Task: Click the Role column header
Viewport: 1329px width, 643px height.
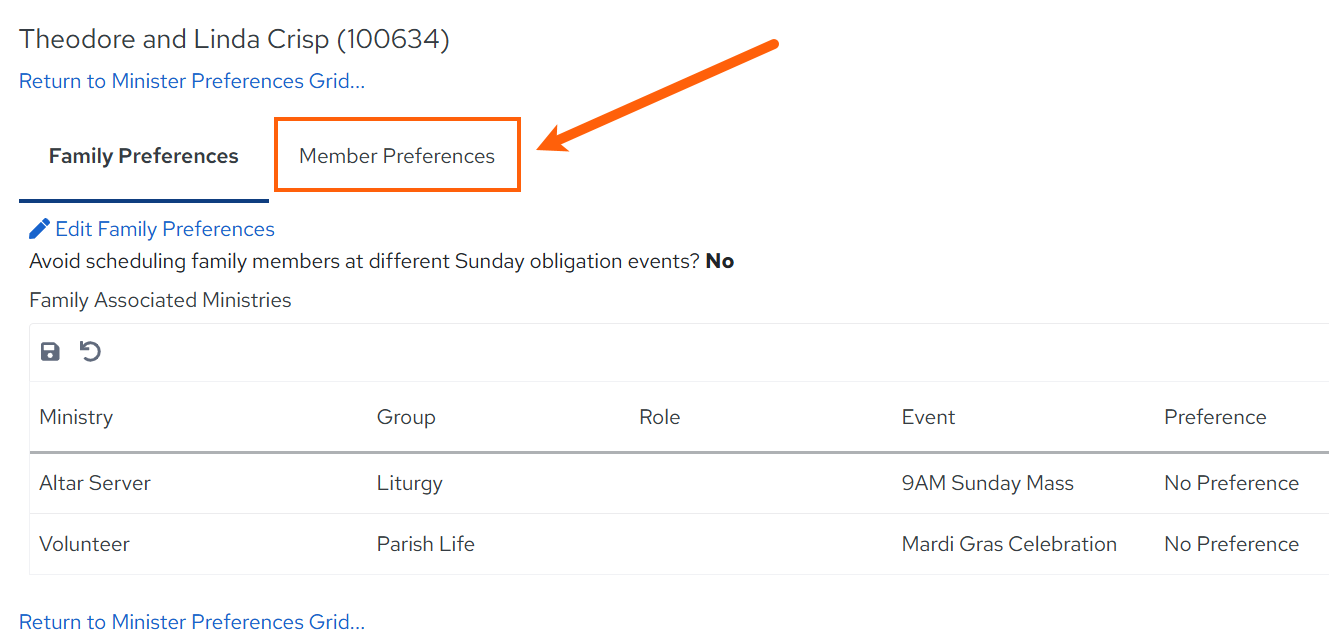Action: 660,417
